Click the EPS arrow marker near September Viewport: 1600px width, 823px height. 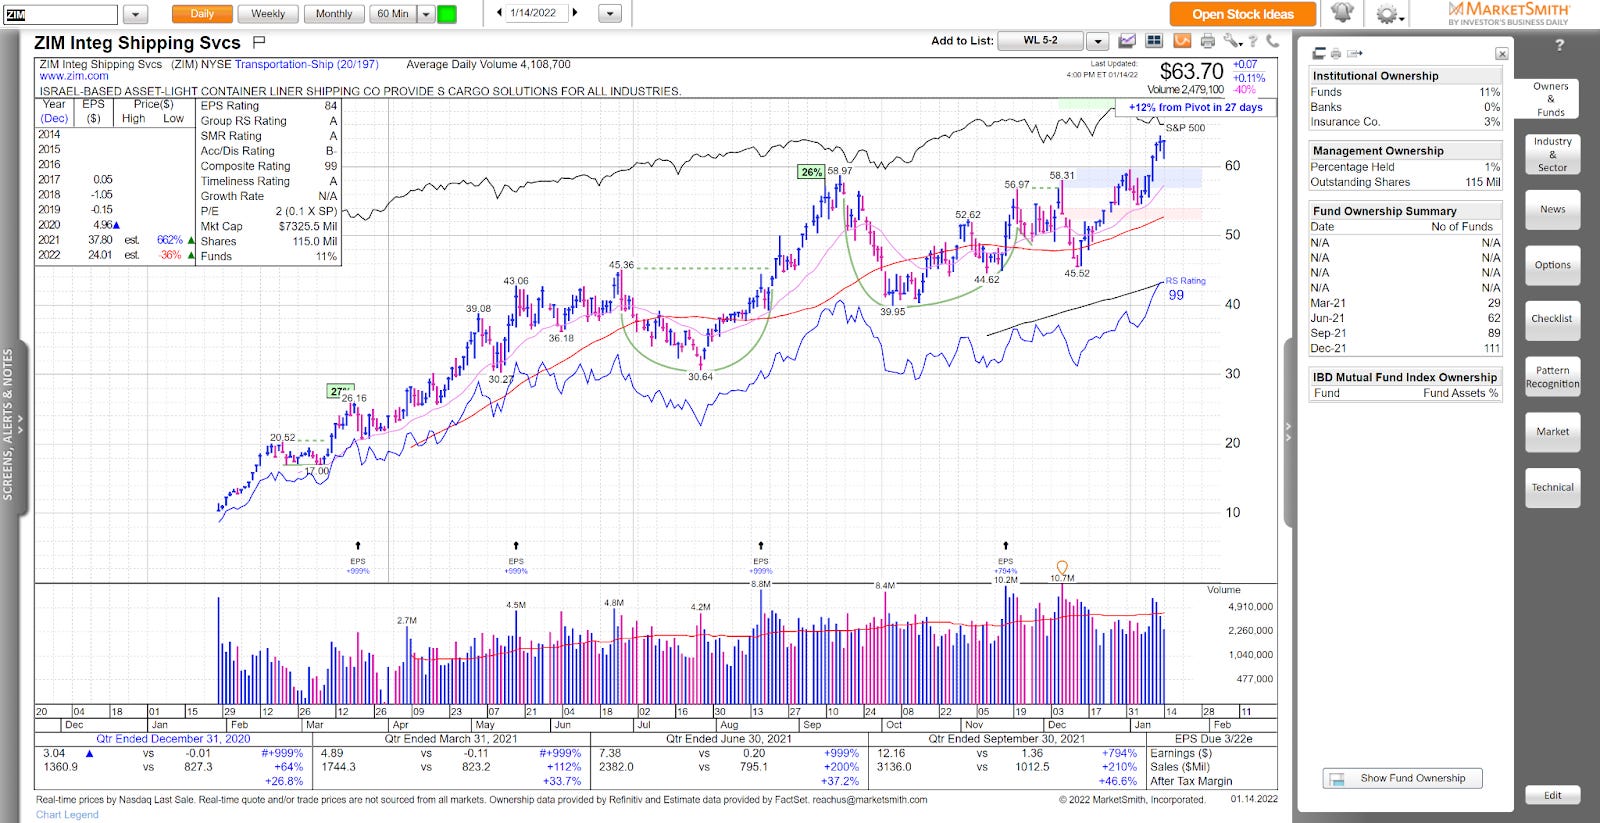[x=761, y=547]
